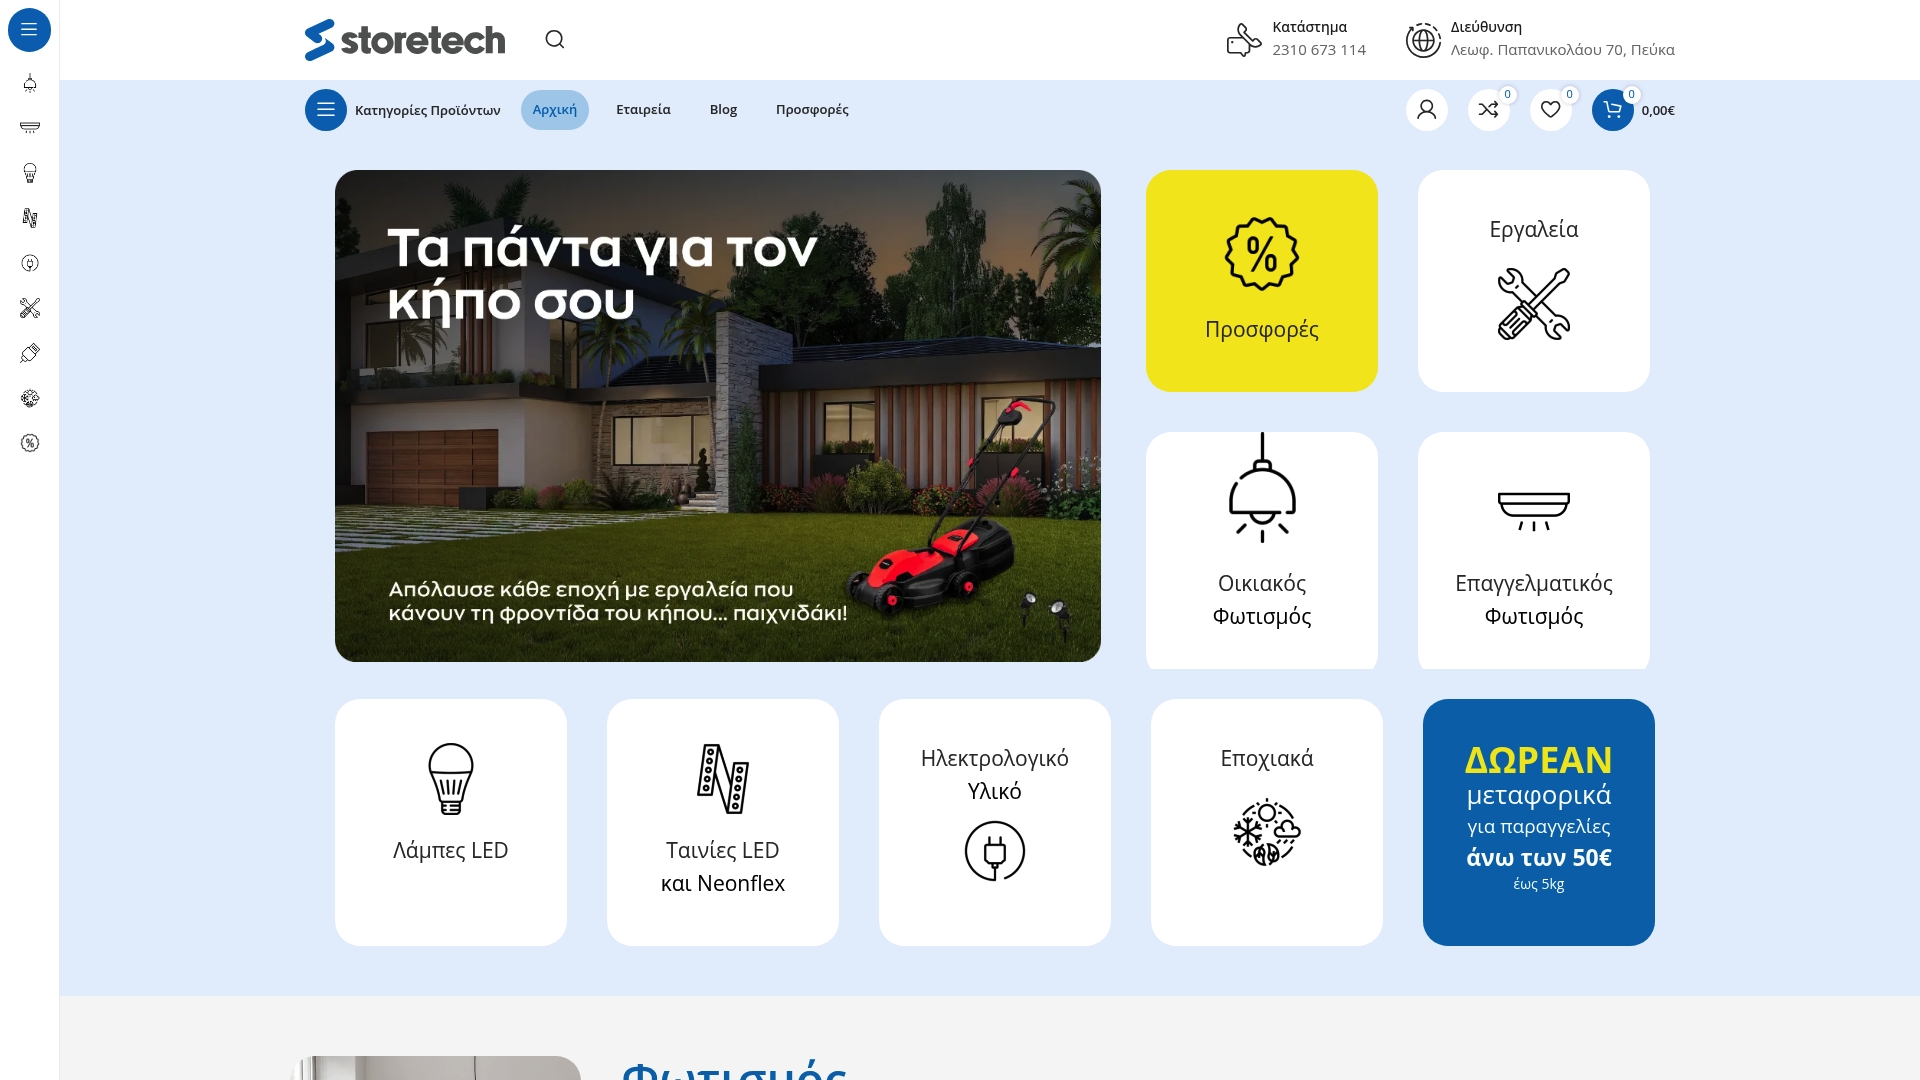Screen dimensions: 1920x1080
Task: Open the Εργαλεία category card
Action: pos(1534,281)
